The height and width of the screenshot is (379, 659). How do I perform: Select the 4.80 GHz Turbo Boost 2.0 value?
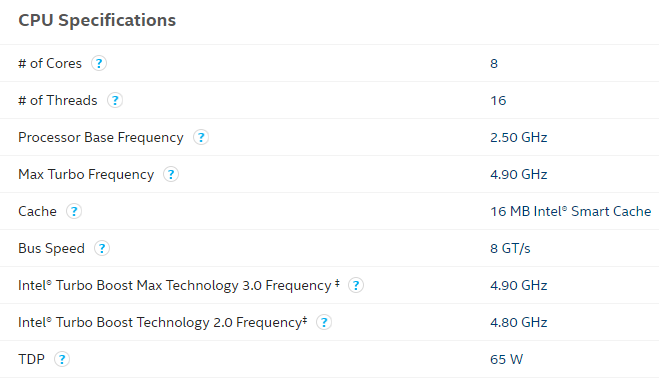coord(519,322)
